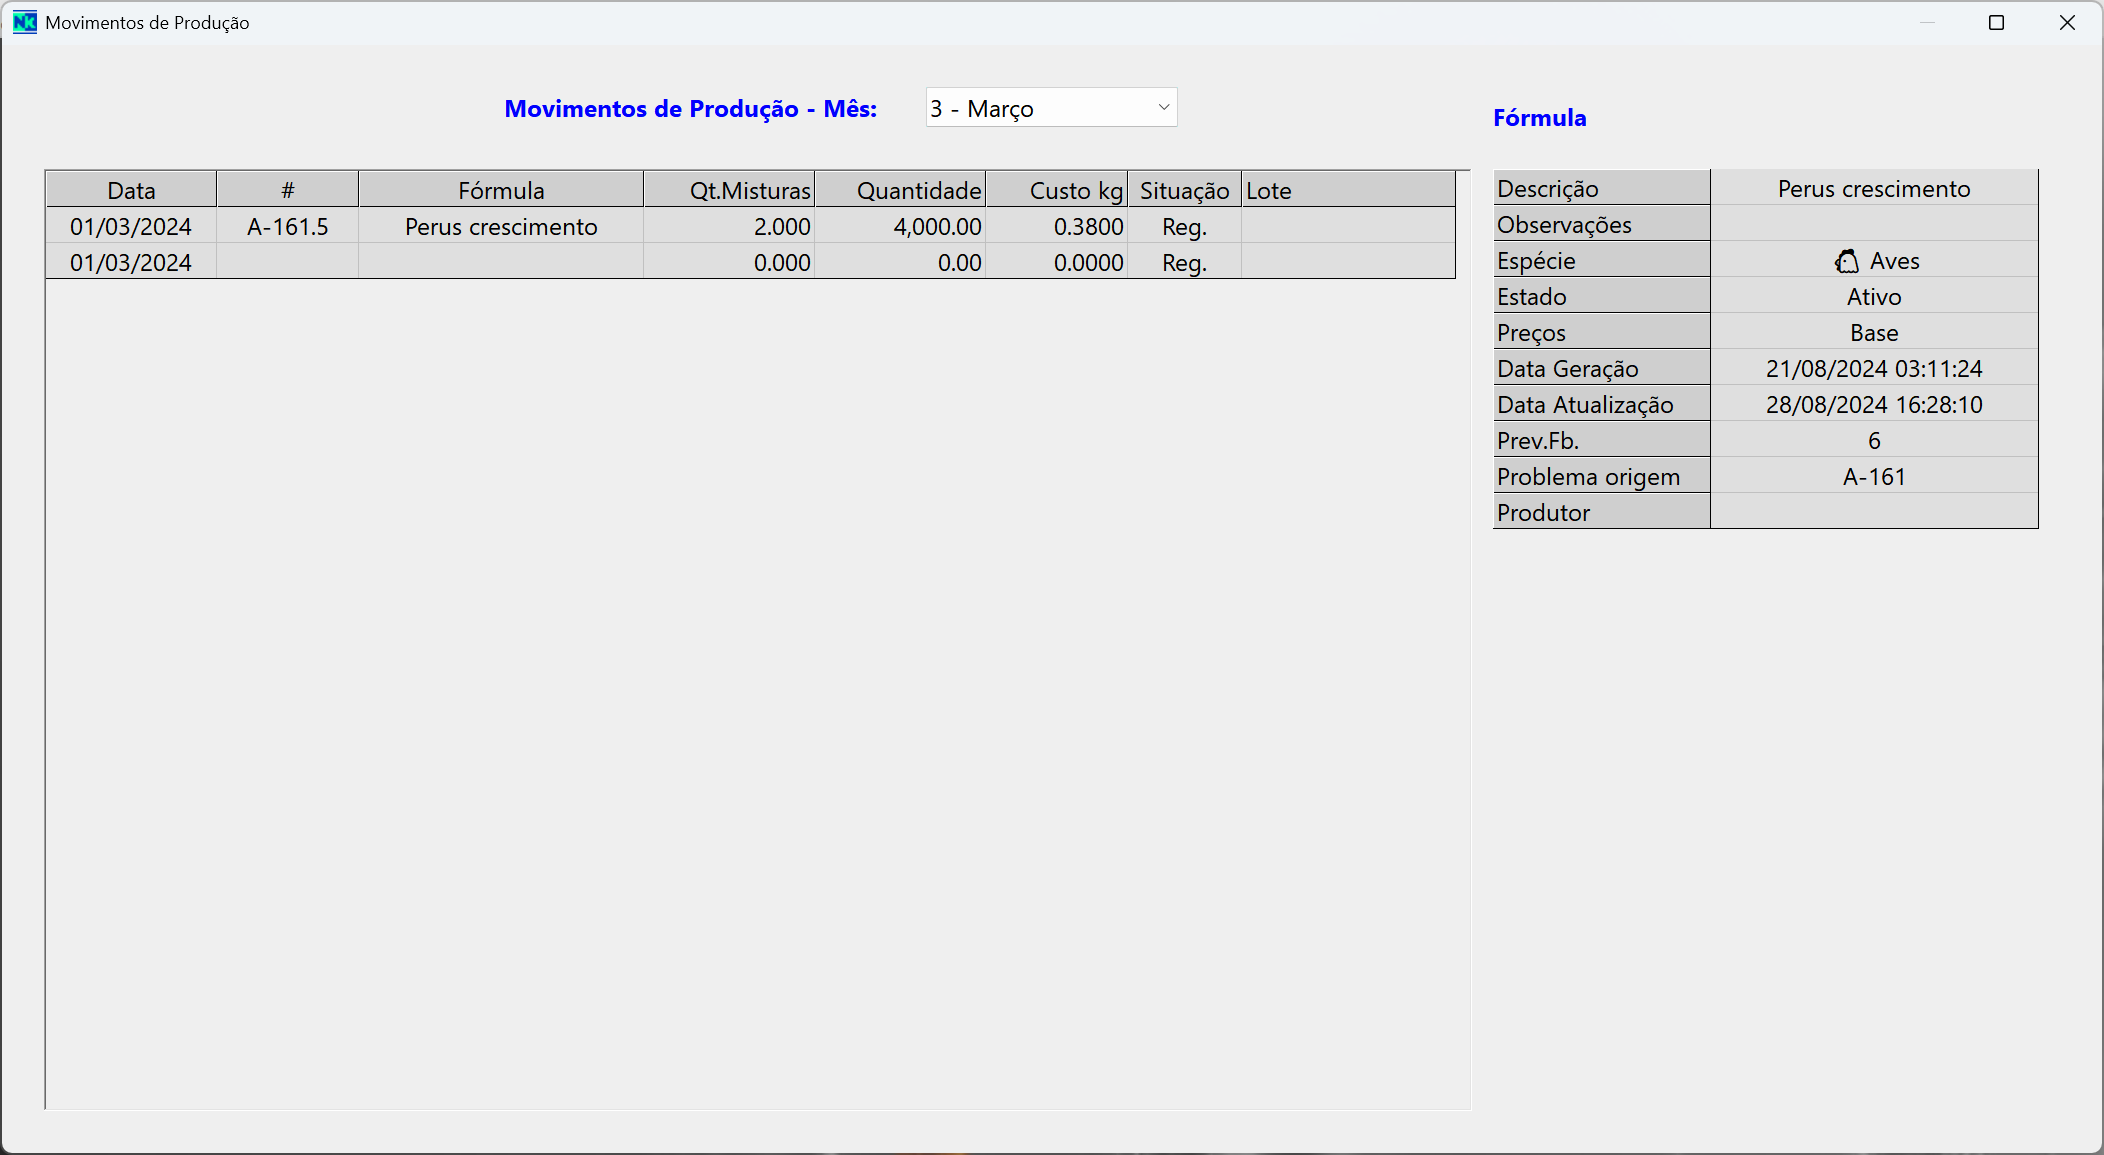Click the Problema origem value A-161
The height and width of the screenshot is (1155, 2104).
pos(1873,477)
